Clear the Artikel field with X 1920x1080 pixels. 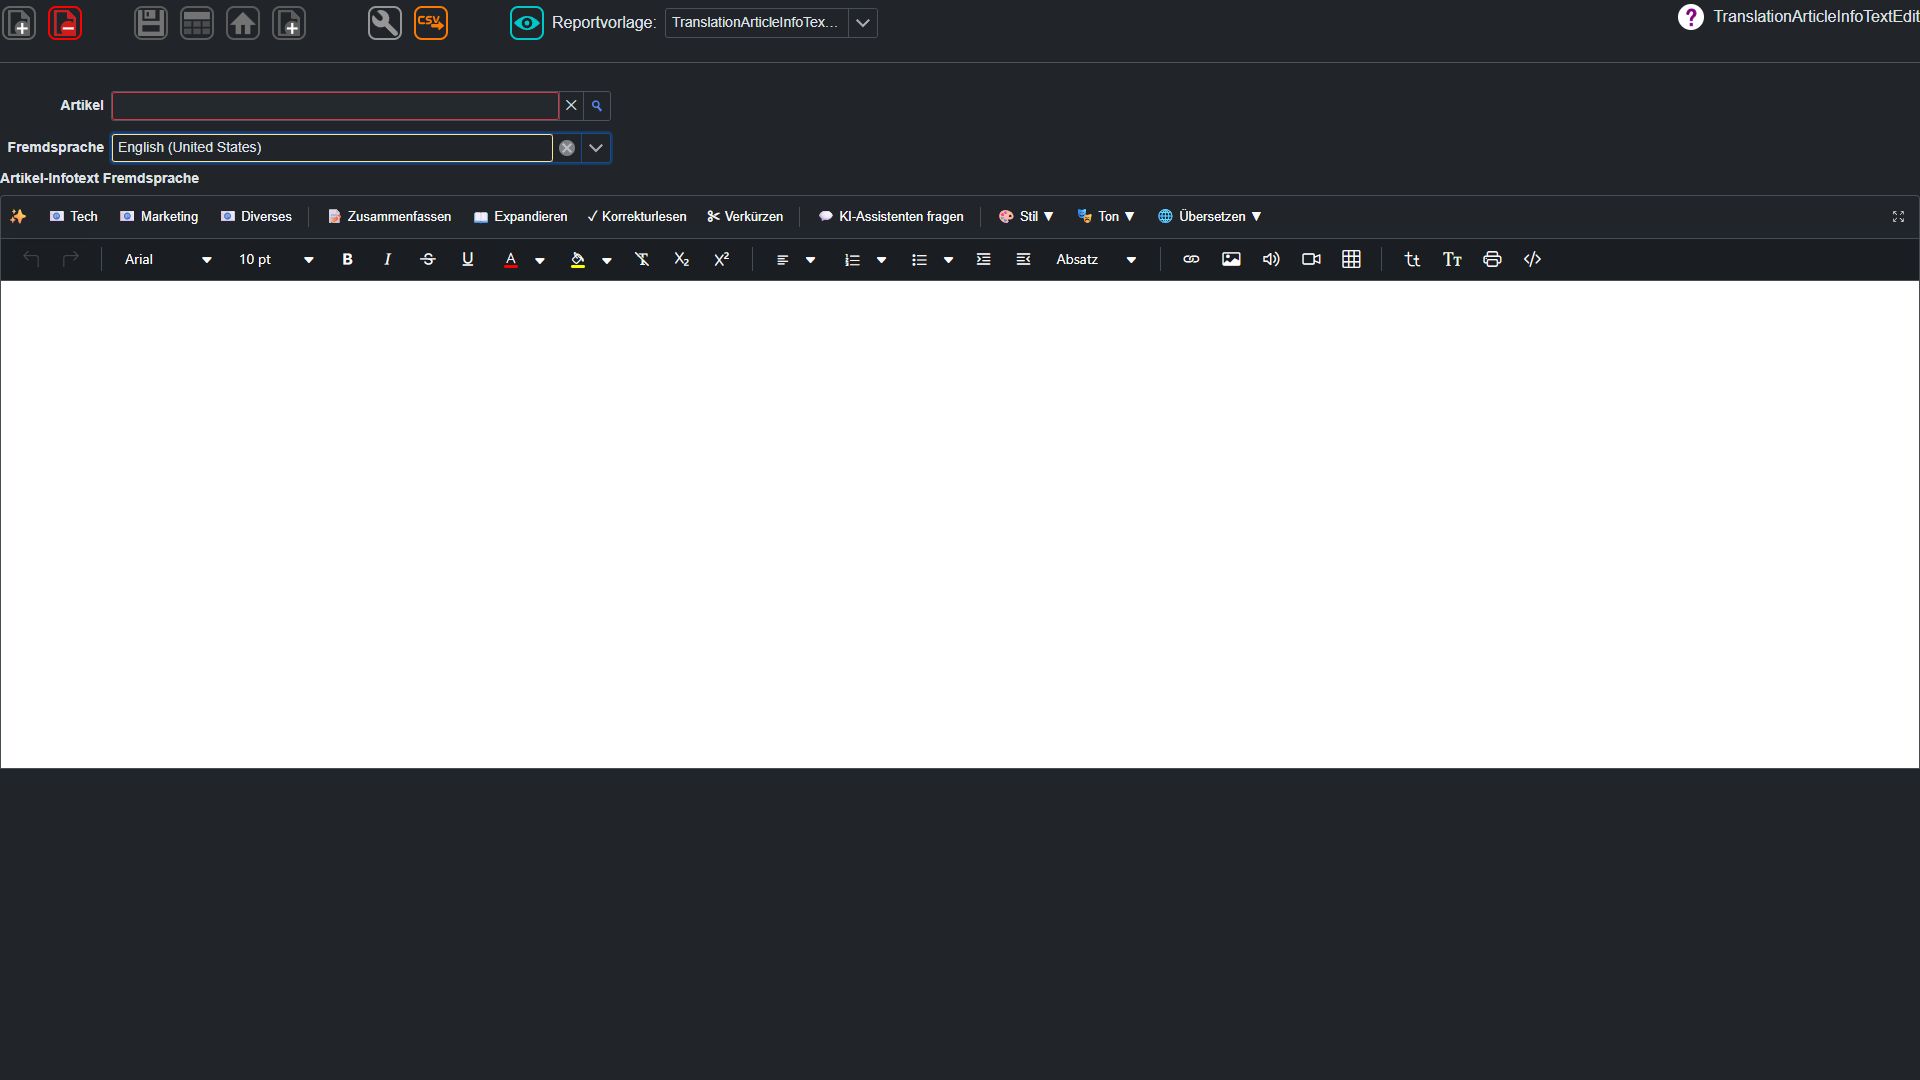pyautogui.click(x=571, y=106)
